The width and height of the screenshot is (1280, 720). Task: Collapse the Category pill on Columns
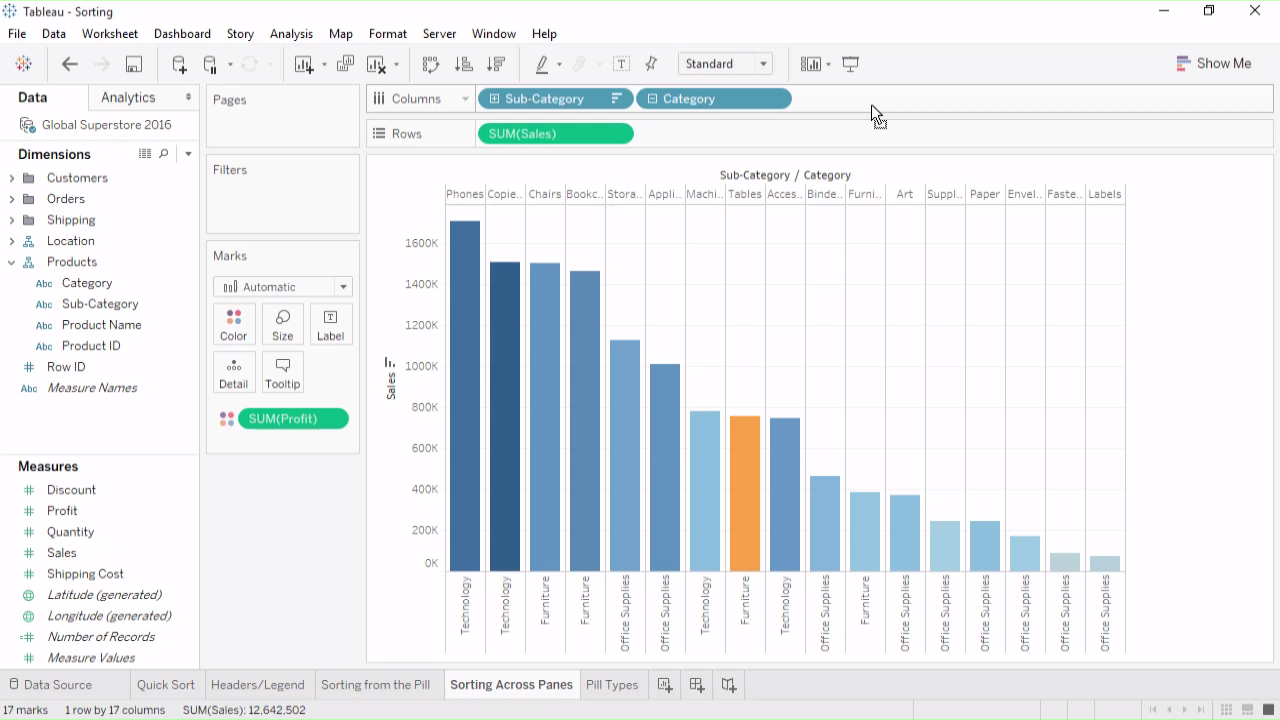click(x=652, y=99)
